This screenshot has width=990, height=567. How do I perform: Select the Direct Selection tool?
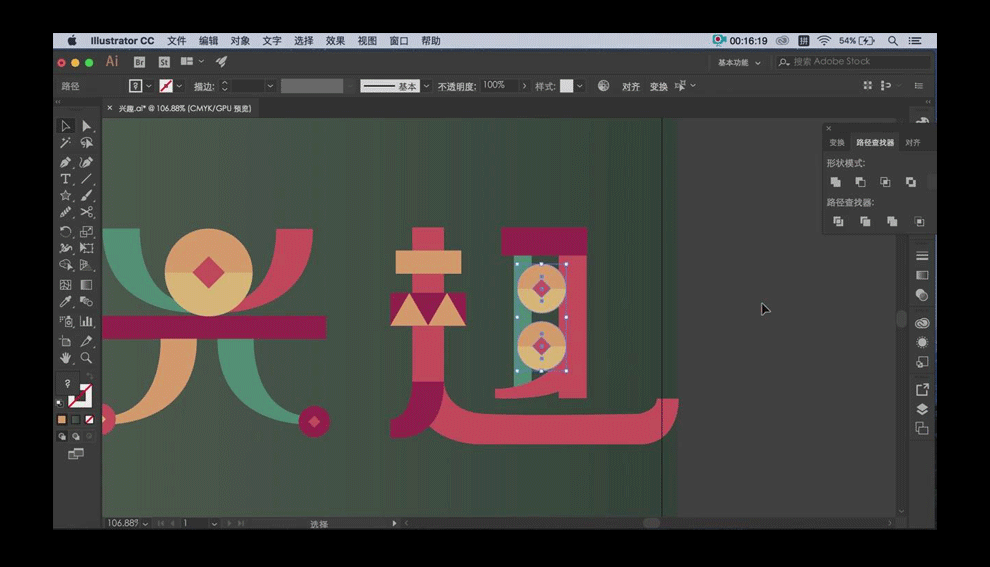coord(87,126)
